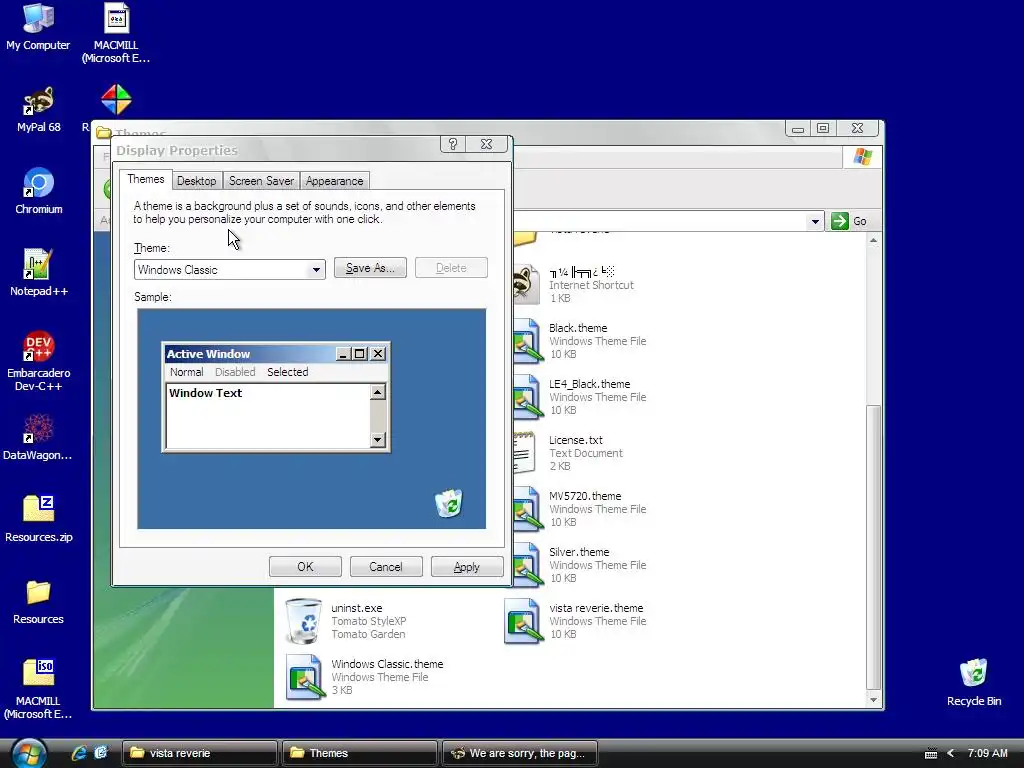
Task: Click the keyboard icon in the system tray
Action: coord(931,754)
